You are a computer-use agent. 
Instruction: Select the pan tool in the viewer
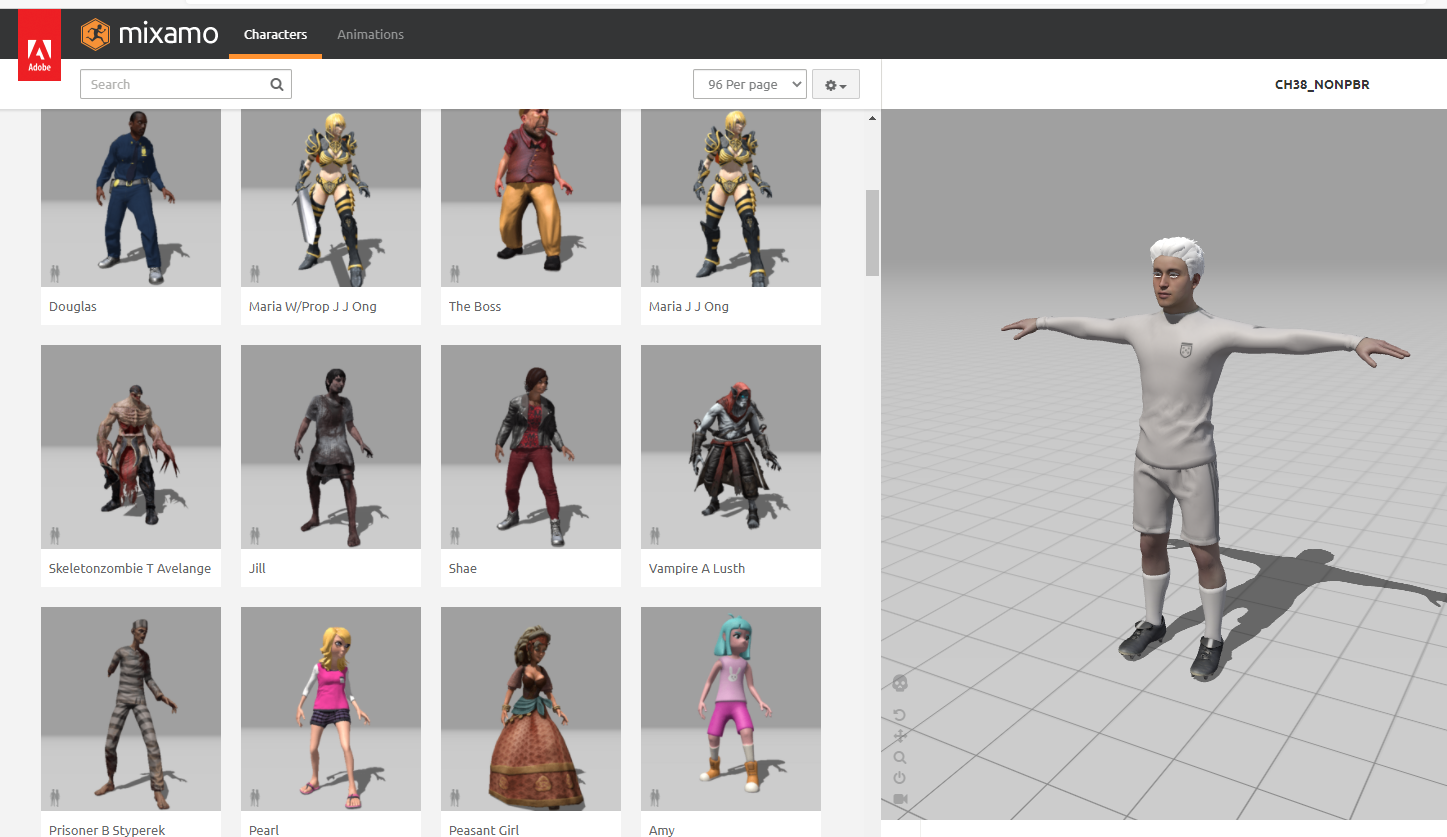tap(899, 737)
